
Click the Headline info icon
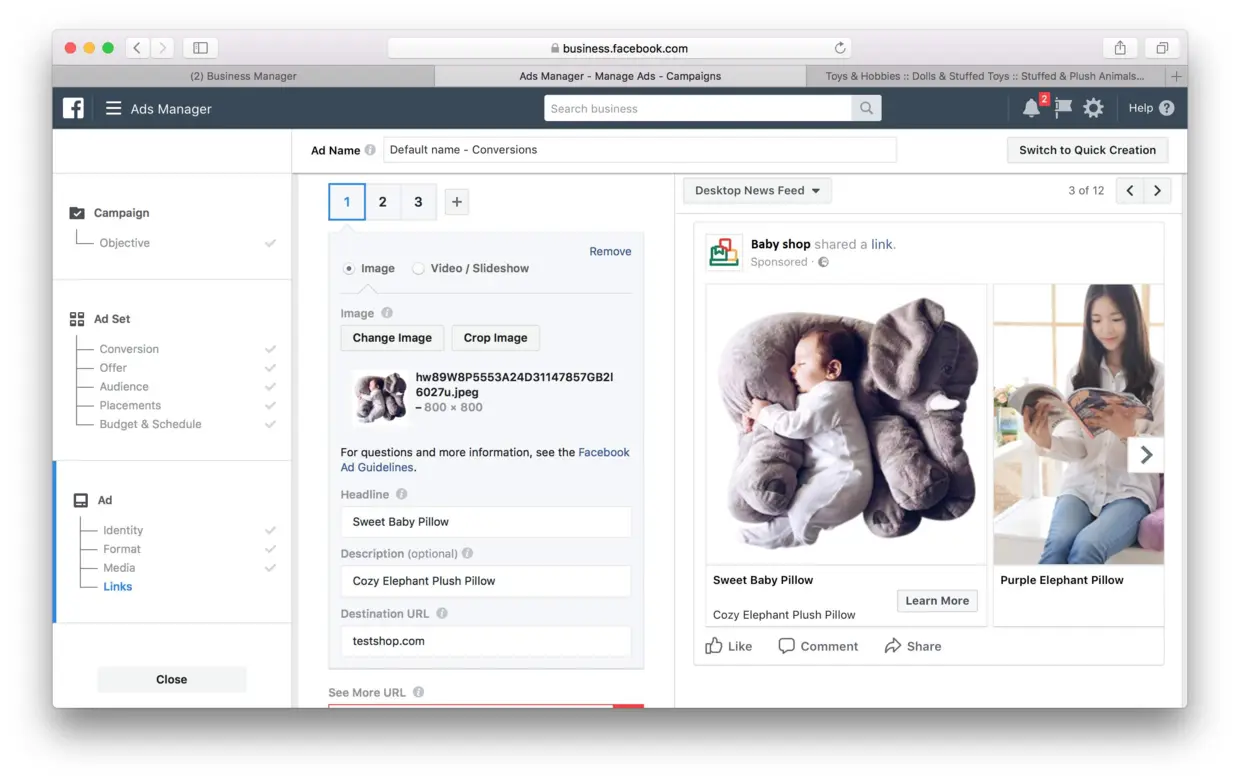[x=402, y=494]
